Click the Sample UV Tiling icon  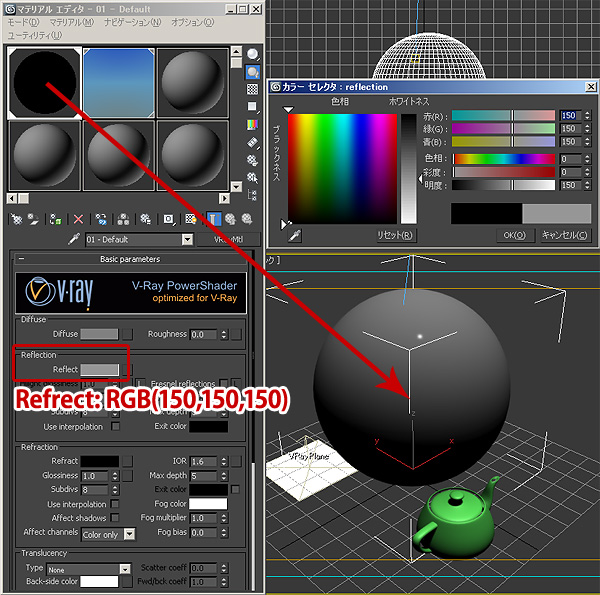point(253,106)
